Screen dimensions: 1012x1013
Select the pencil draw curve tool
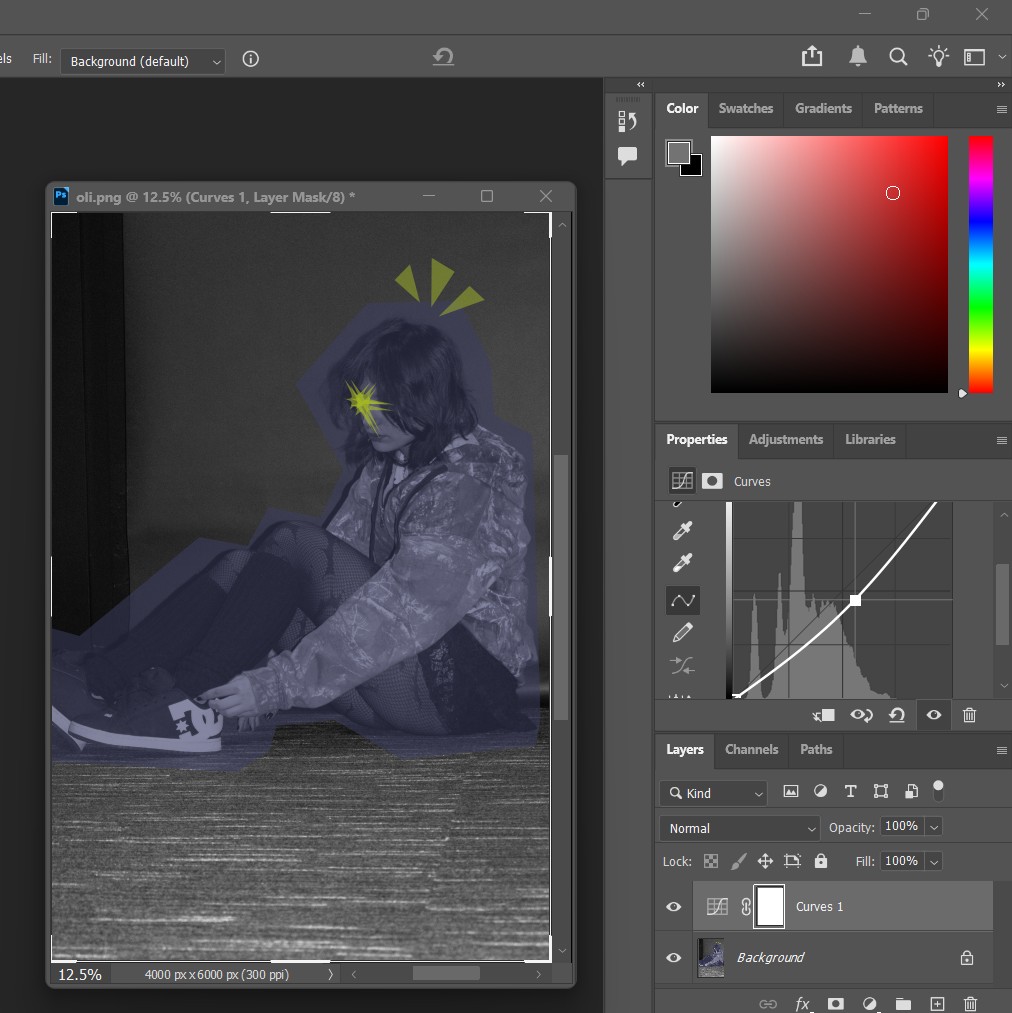tap(683, 633)
